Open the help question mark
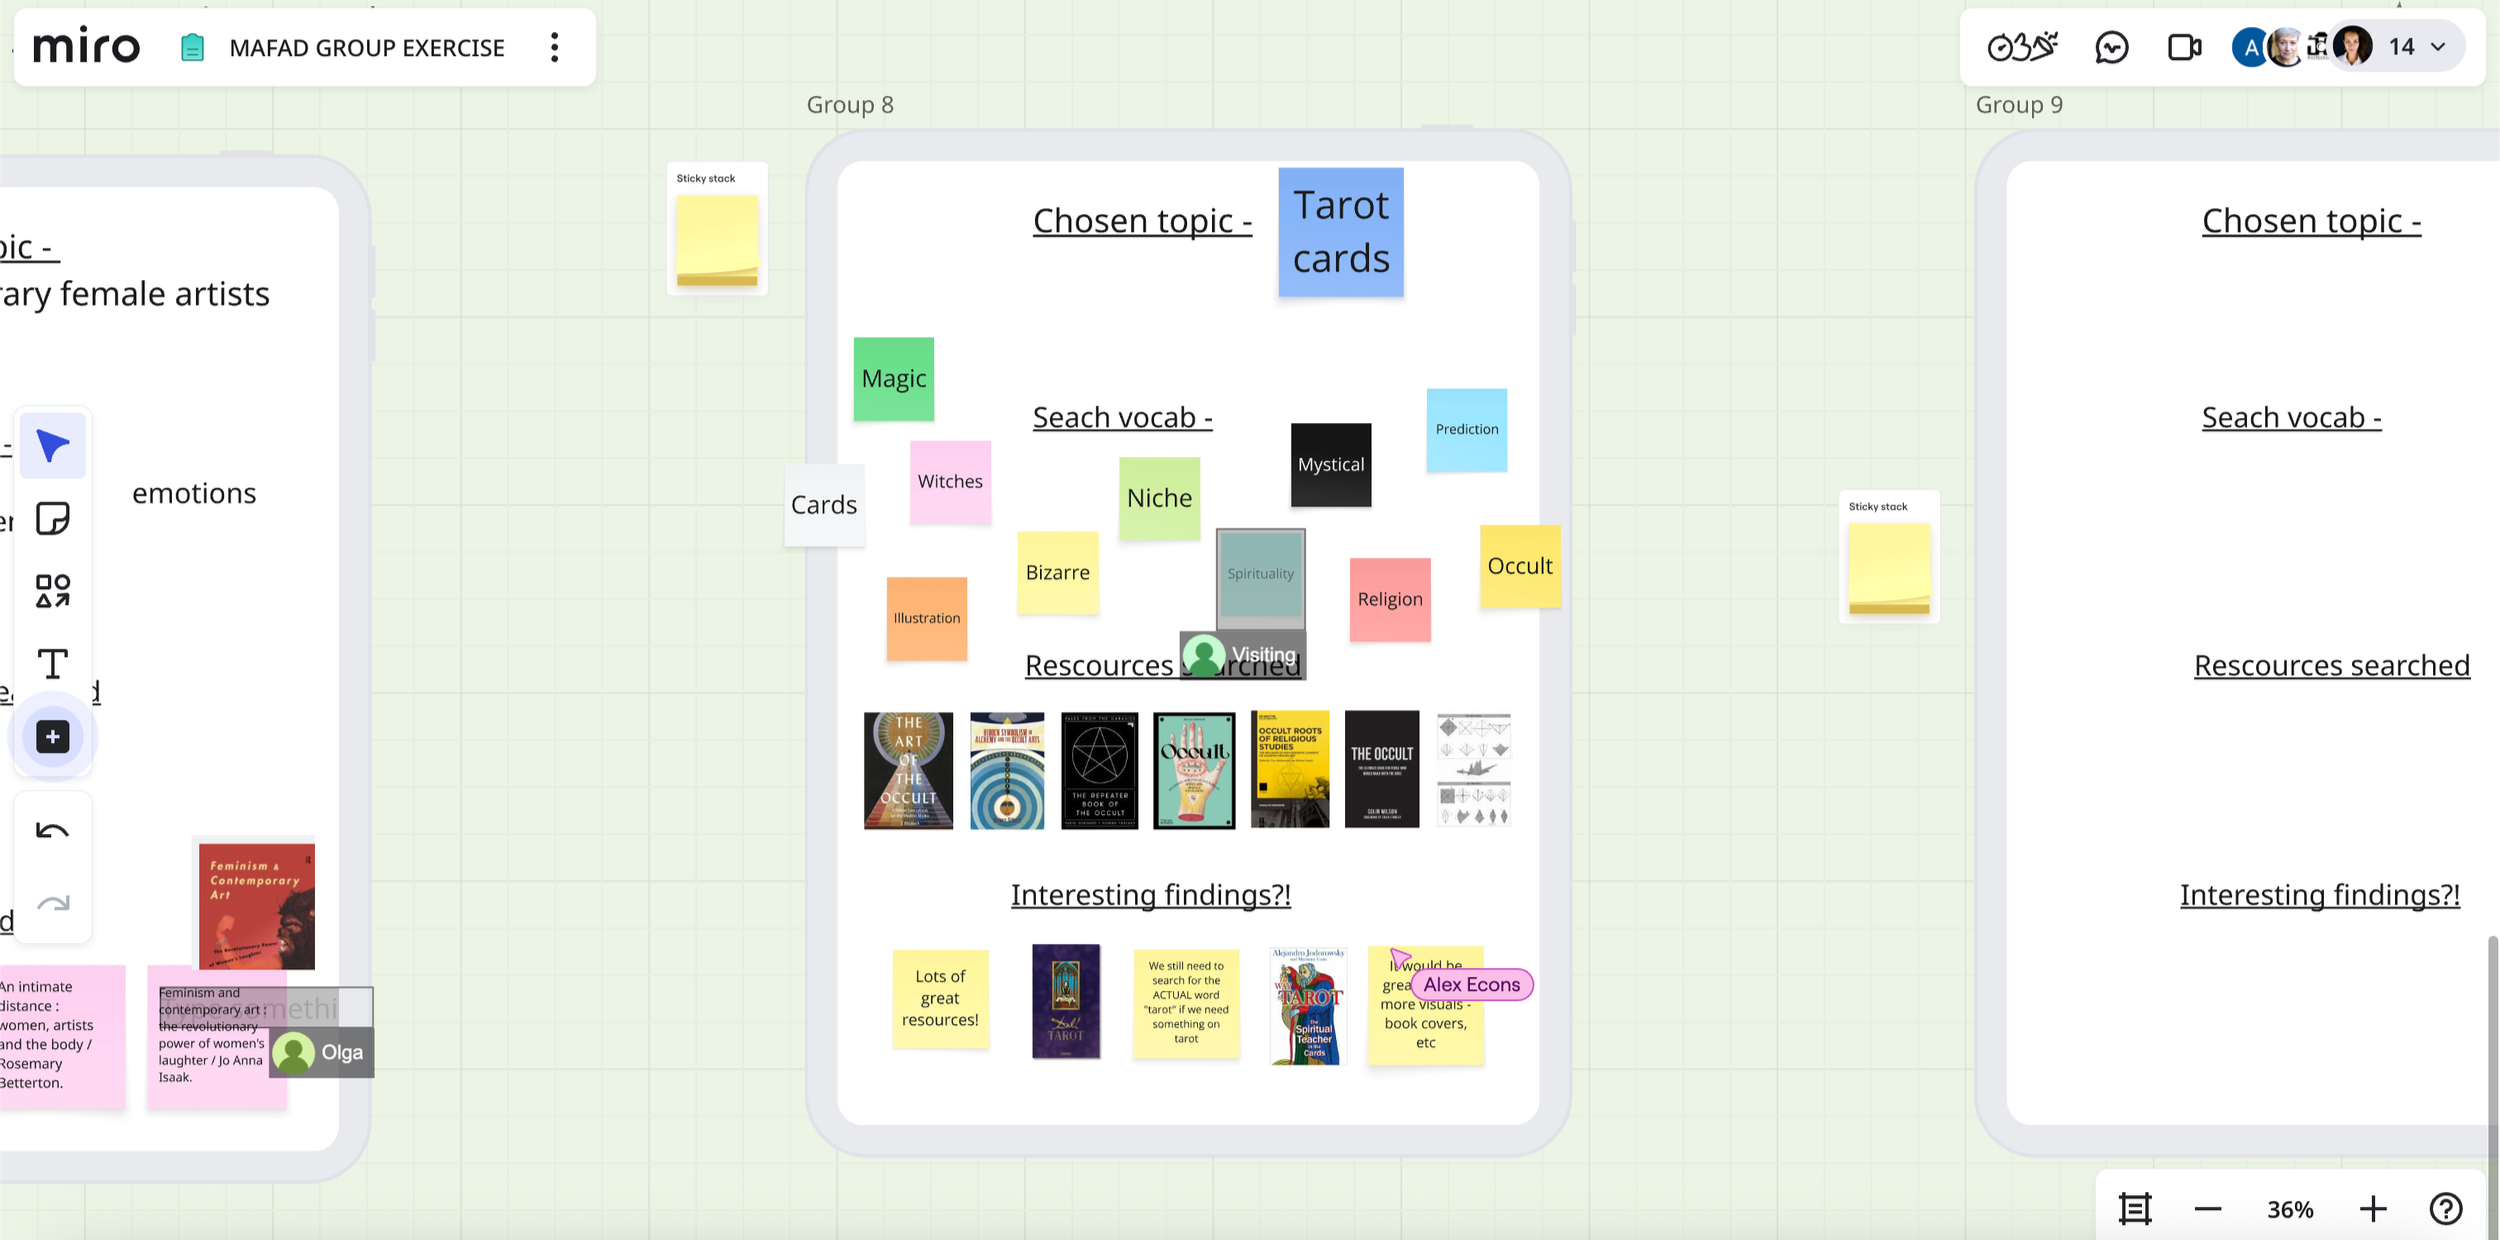 coord(2446,1209)
